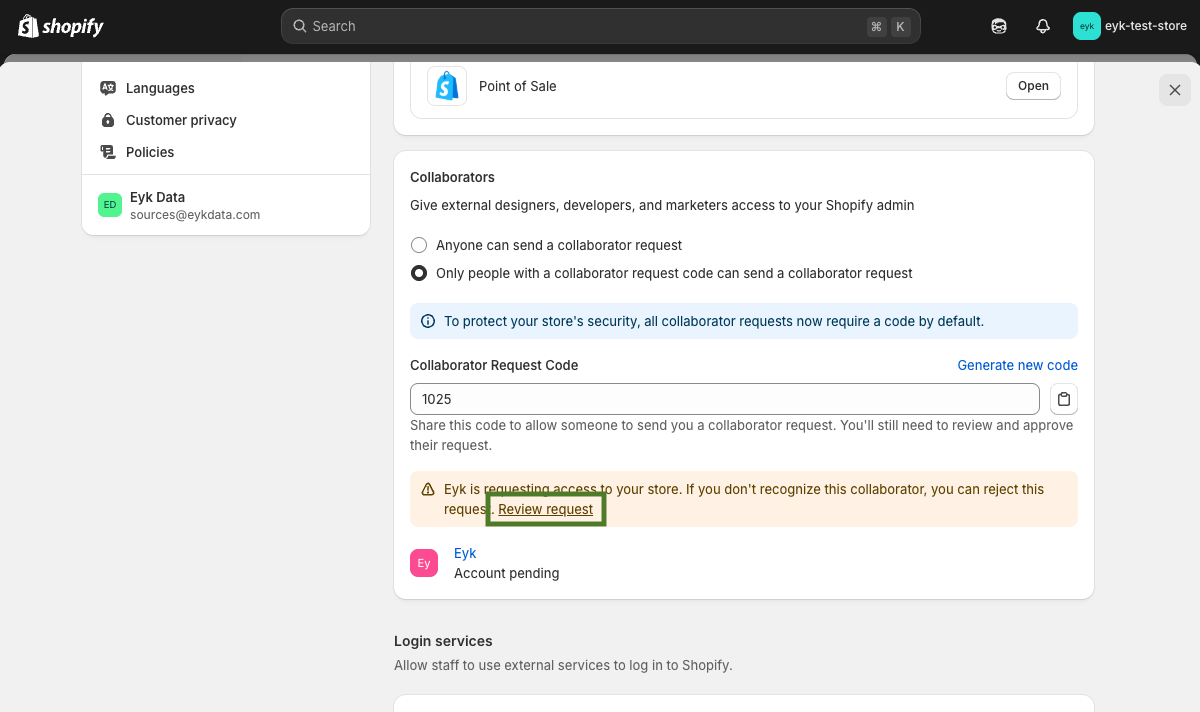Click the Shopify logo

[x=61, y=26]
